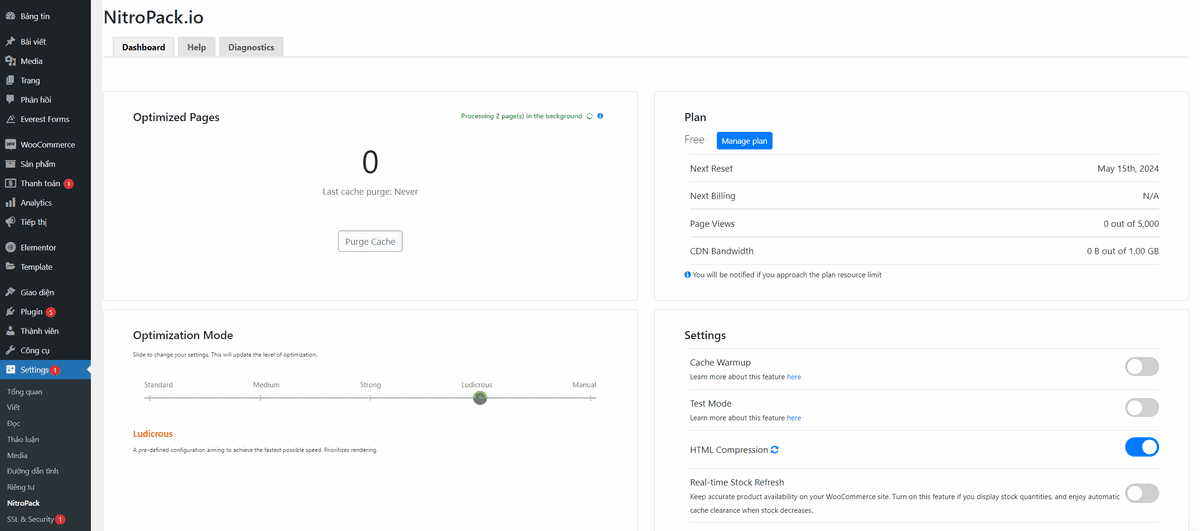Click the Settings menu notification badge
Screen dimensions: 1200x531
(55, 370)
